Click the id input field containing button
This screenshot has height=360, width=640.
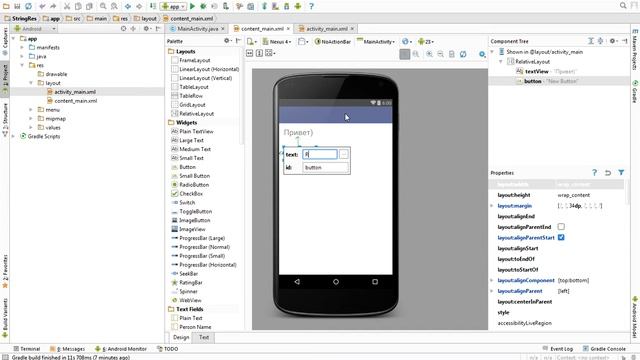[326, 167]
